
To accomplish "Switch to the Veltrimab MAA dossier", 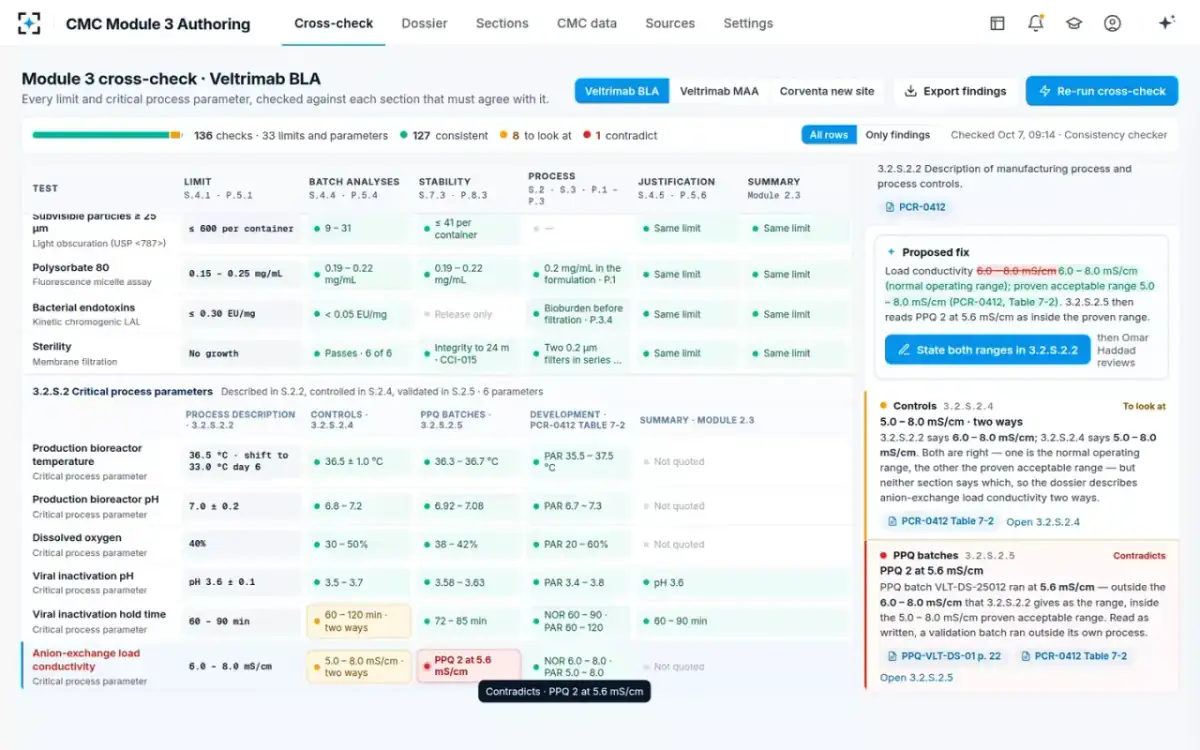I will pyautogui.click(x=719, y=91).
